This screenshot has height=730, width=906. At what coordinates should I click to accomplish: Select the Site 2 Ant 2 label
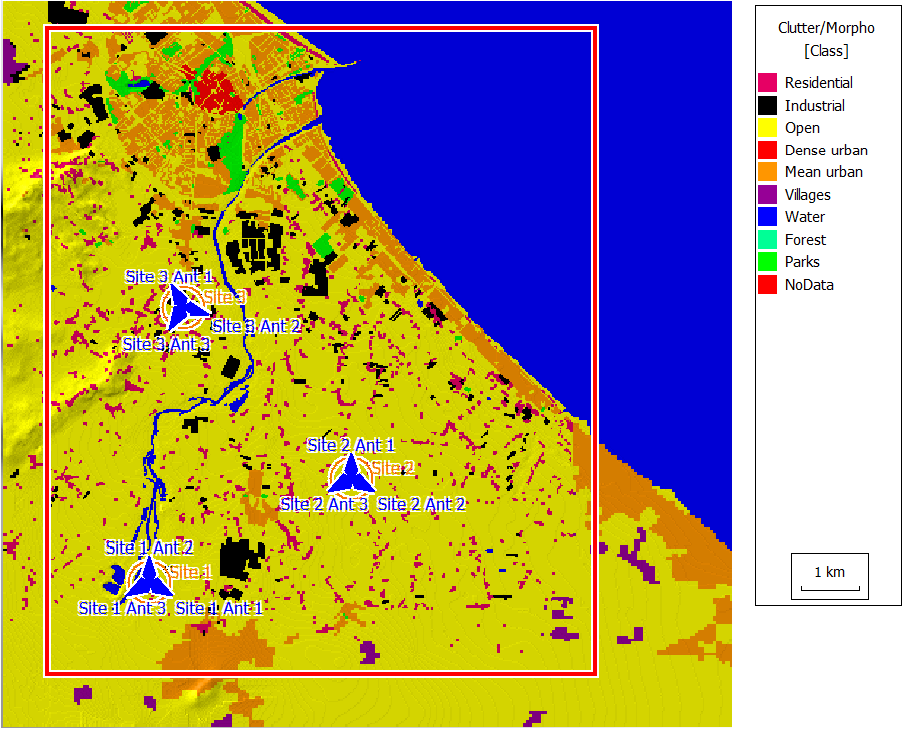click(422, 504)
